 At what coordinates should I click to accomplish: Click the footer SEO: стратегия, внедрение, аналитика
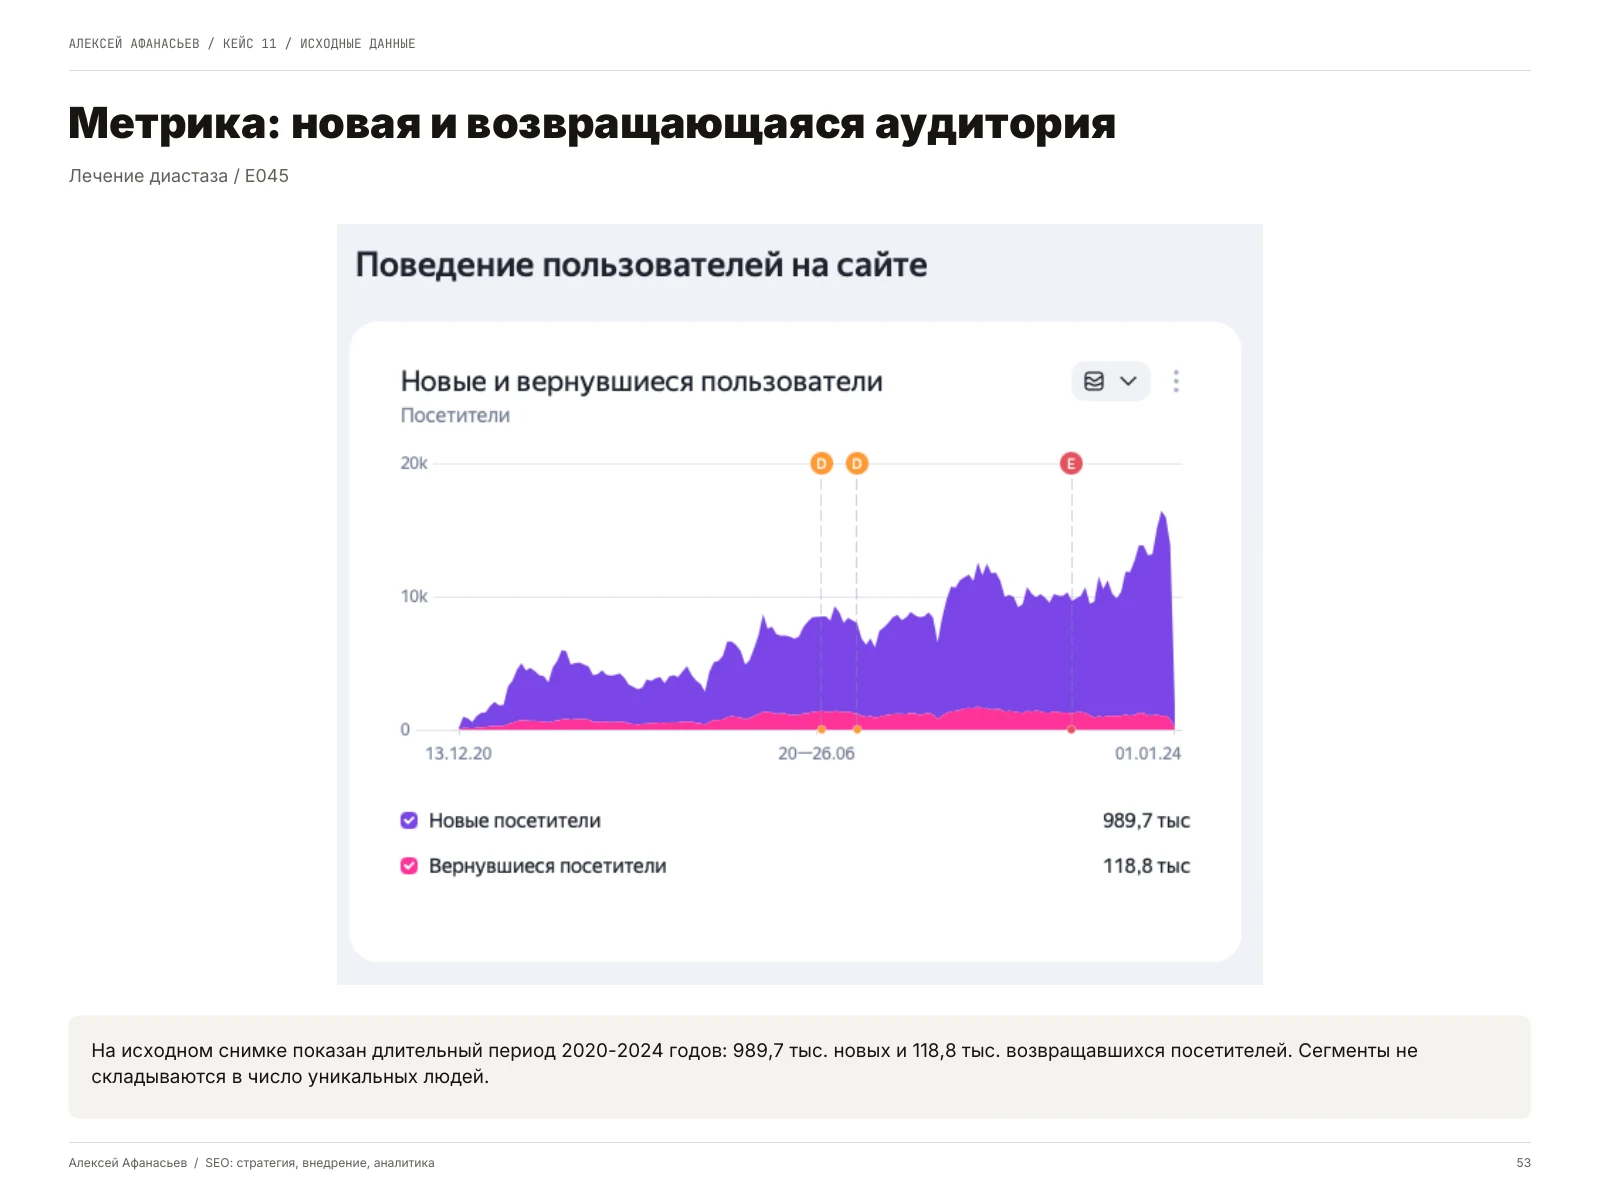click(320, 1163)
